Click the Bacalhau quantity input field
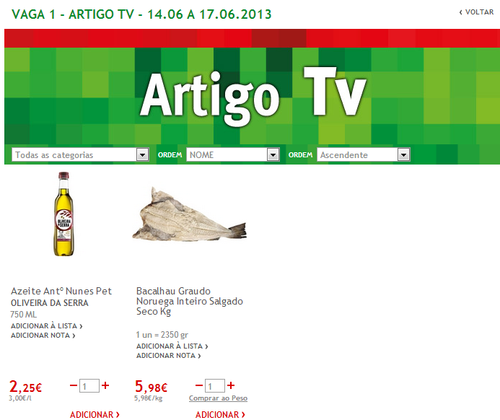Image resolution: width=500 pixels, height=420 pixels. coord(215,386)
